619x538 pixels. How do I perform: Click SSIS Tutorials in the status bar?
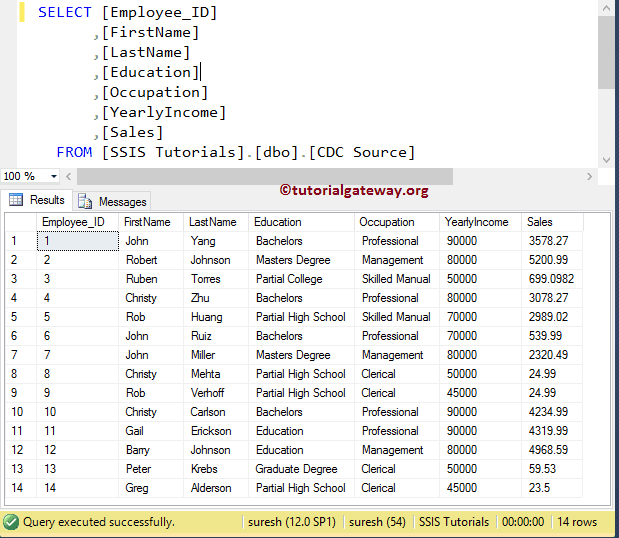454,522
